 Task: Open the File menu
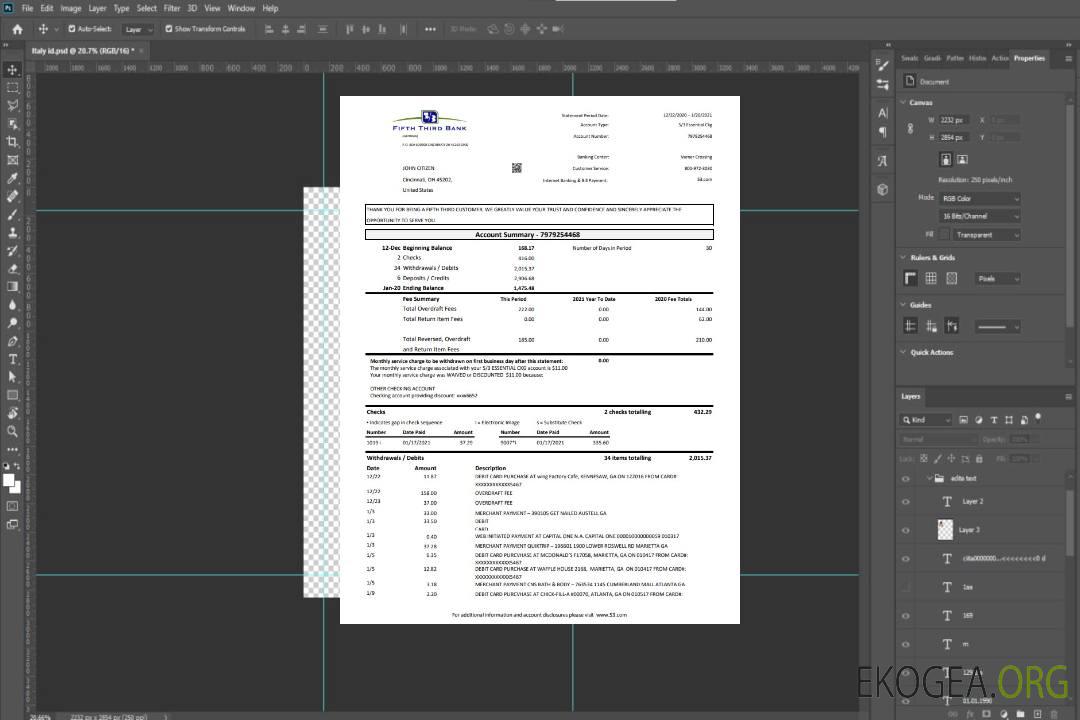[27, 8]
